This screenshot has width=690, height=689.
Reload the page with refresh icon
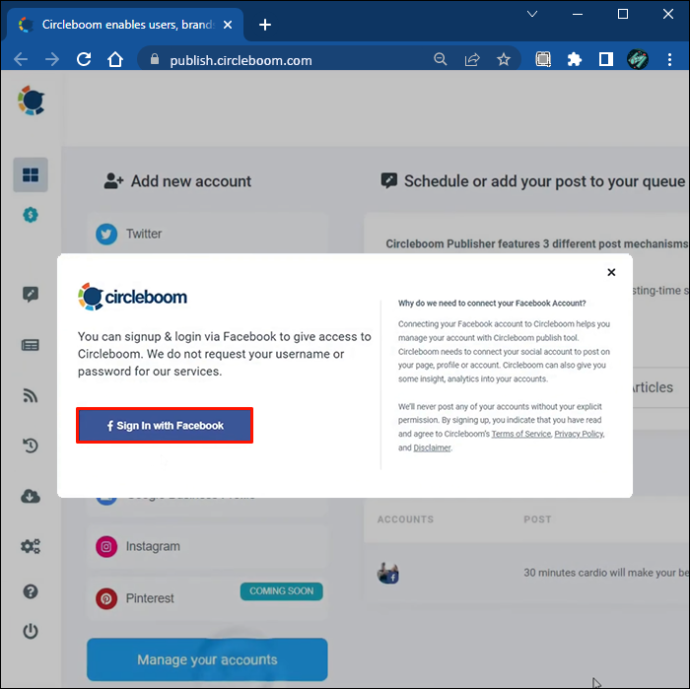click(x=84, y=59)
